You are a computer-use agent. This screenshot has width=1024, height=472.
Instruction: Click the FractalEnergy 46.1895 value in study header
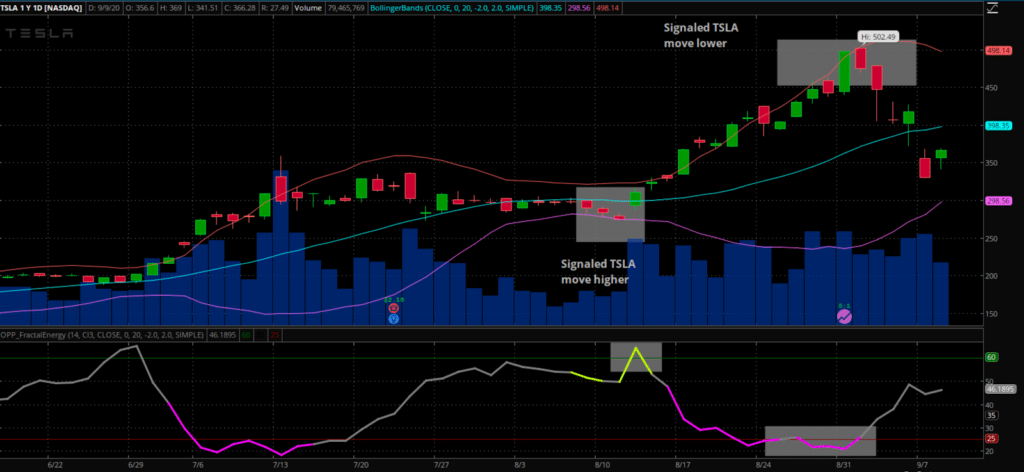click(223, 335)
